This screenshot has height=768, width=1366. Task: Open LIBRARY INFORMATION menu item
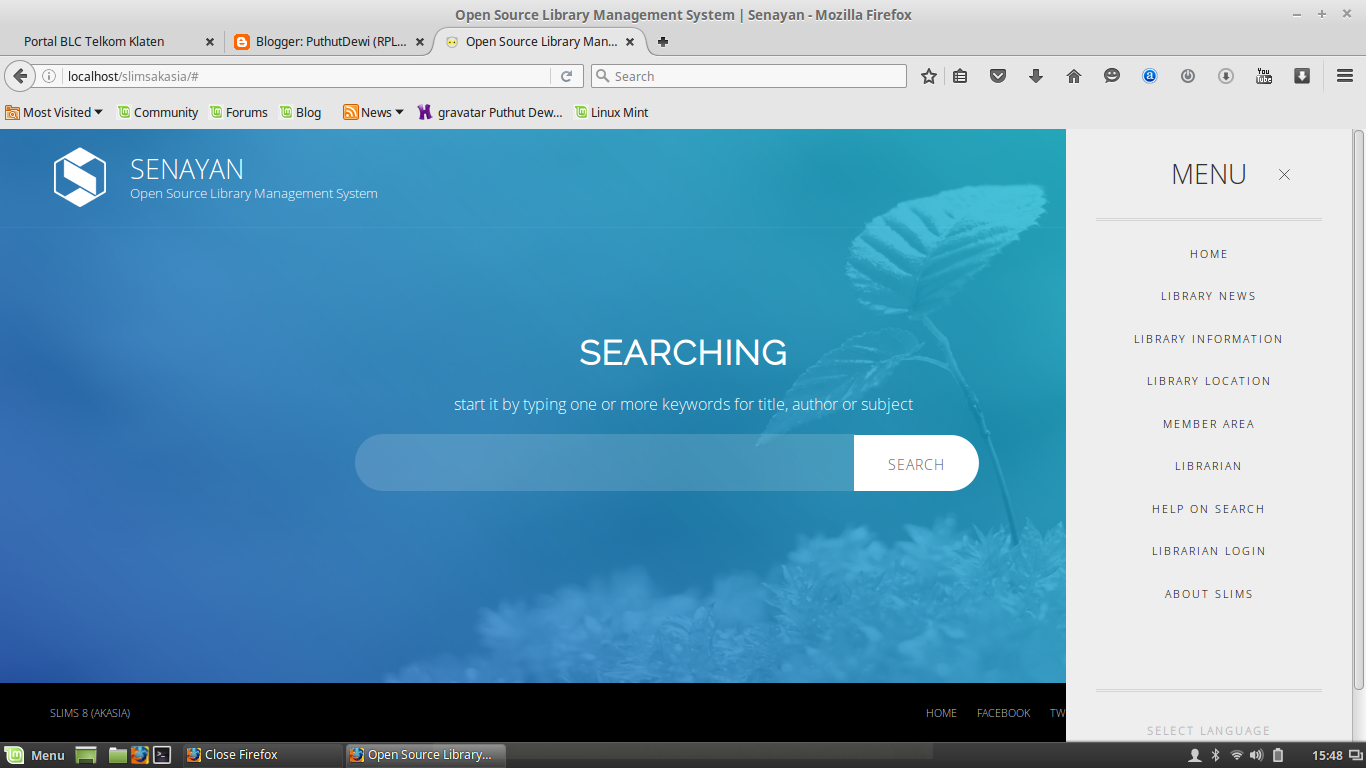pyautogui.click(x=1208, y=339)
